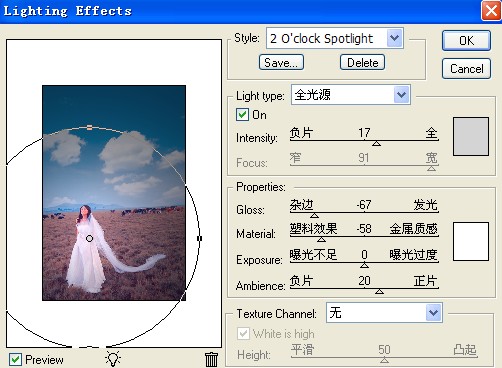The image size is (502, 368).
Task: Click OK to apply lighting effects
Action: (x=466, y=41)
